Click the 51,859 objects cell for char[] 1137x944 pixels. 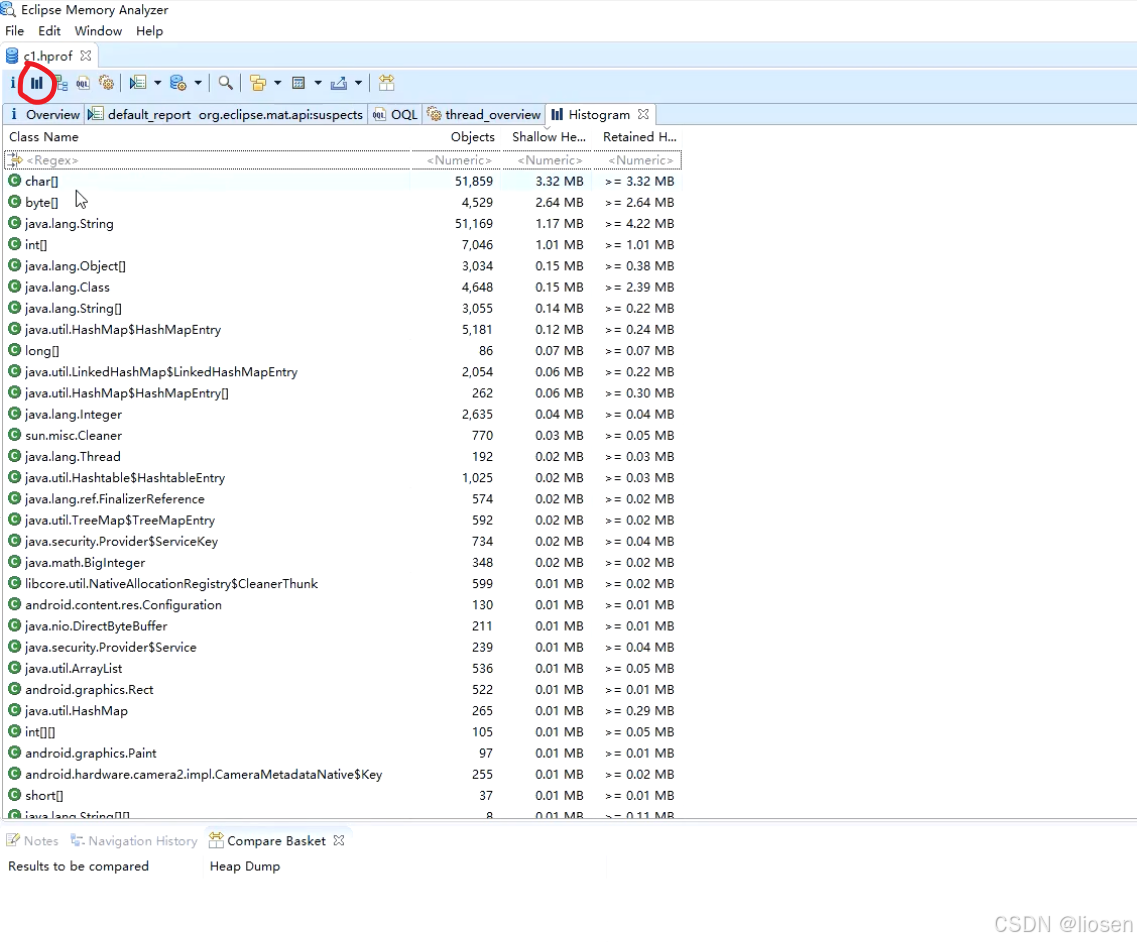(474, 181)
